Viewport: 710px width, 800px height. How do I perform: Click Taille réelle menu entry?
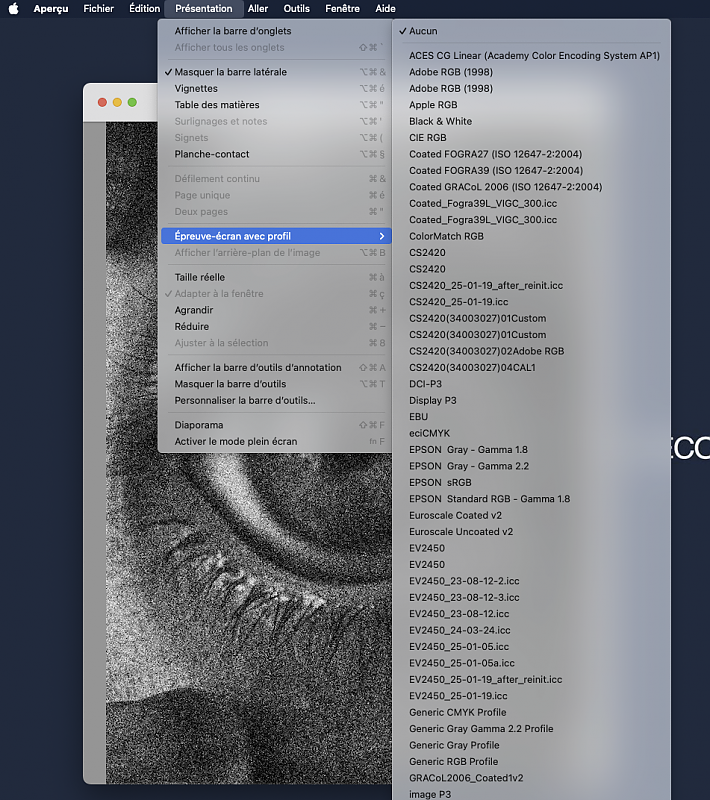200,277
